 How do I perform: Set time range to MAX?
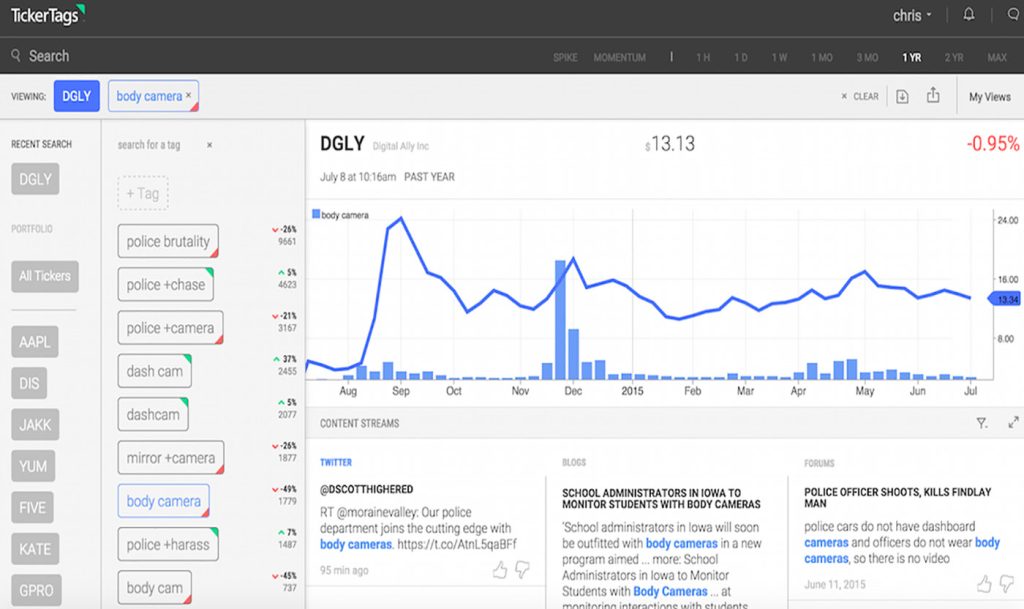(x=997, y=57)
